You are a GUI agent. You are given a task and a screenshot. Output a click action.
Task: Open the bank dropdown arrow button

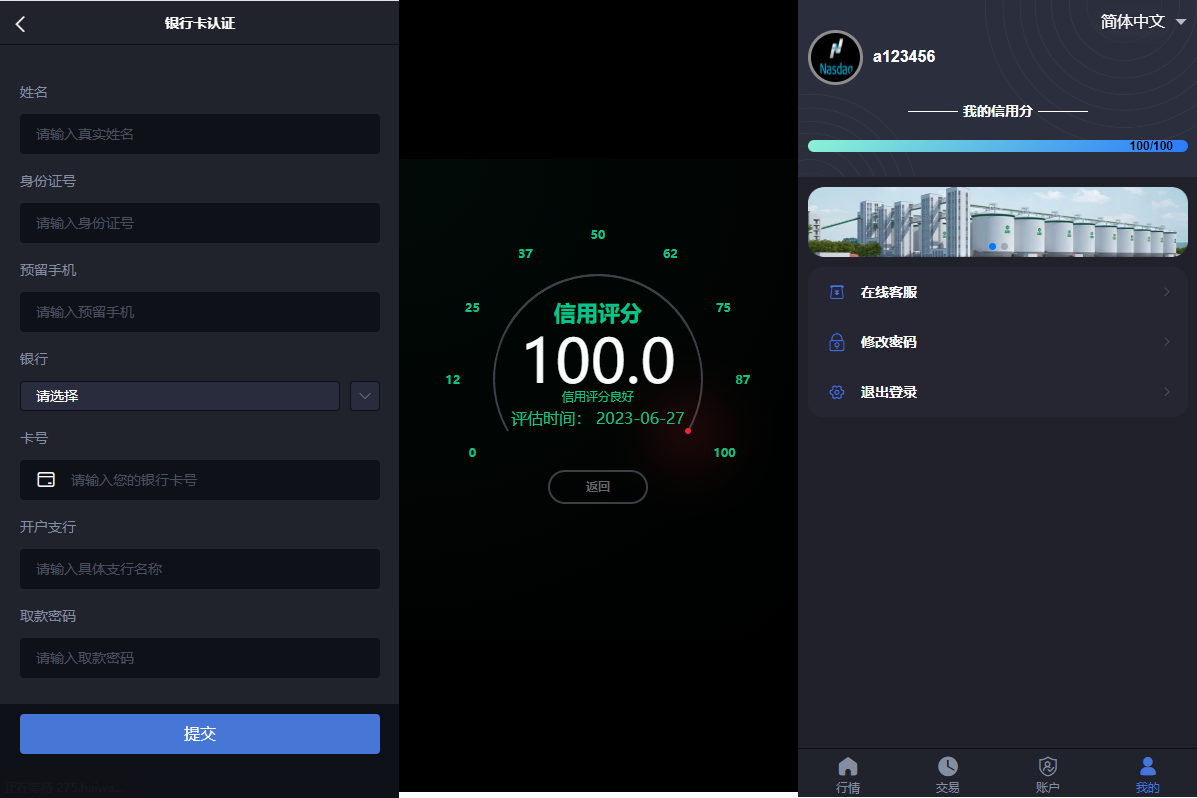[365, 396]
